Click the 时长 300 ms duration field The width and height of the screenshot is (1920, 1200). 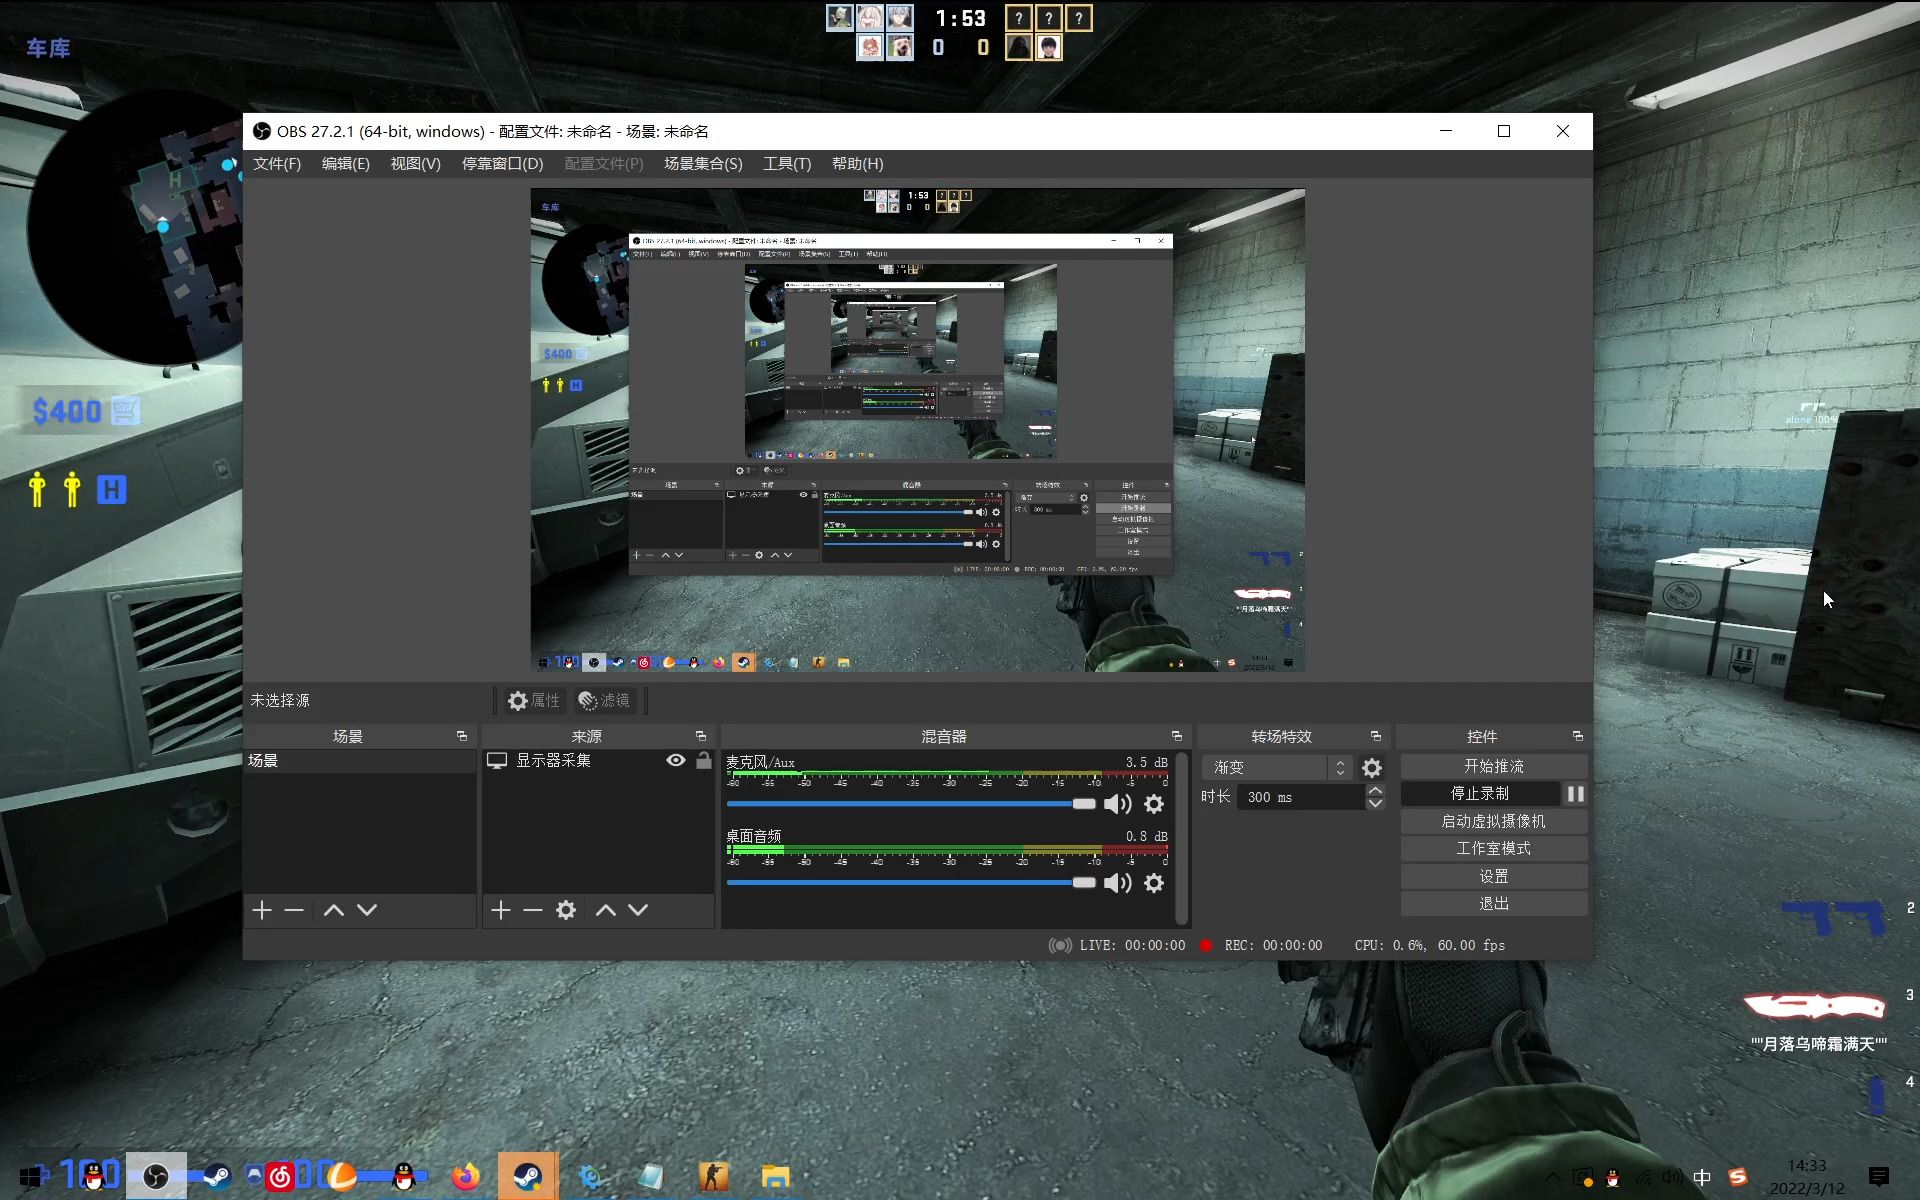(1301, 797)
